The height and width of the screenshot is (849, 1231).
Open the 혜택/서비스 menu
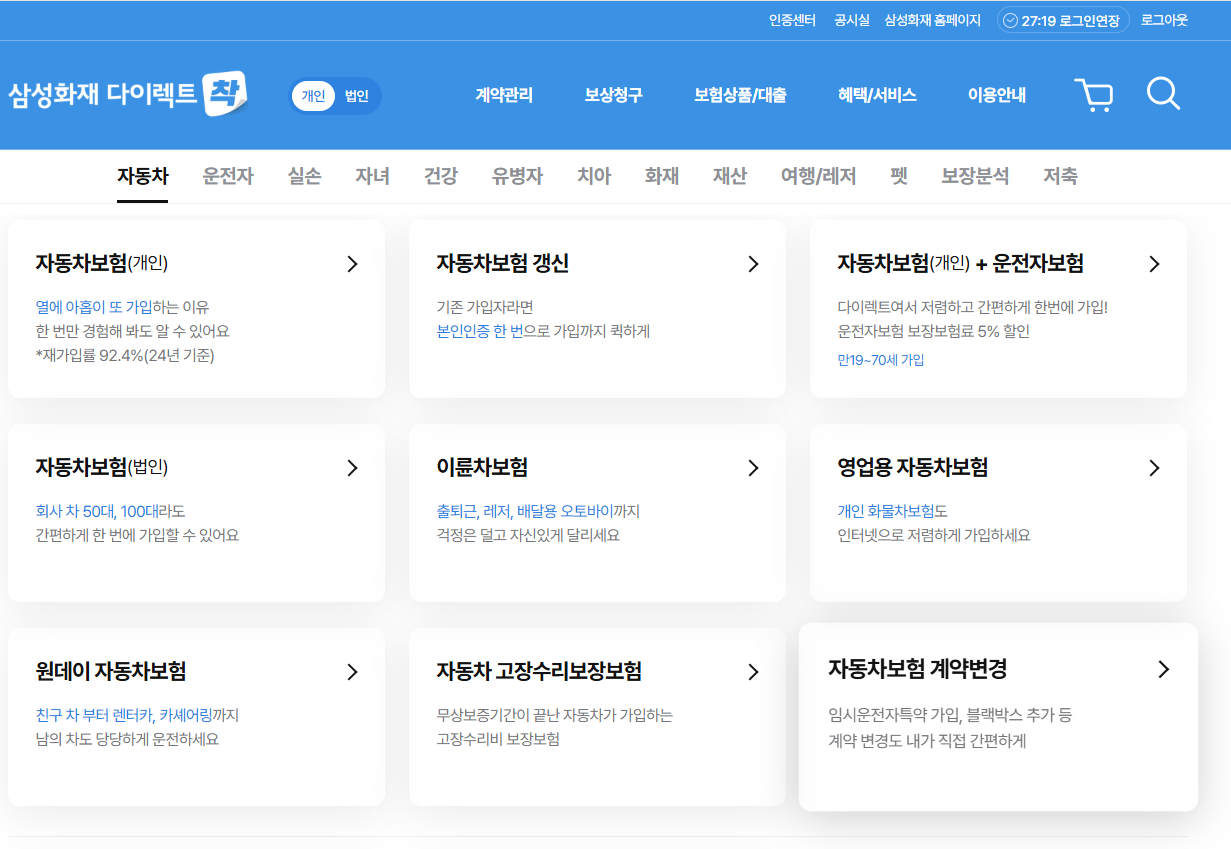[x=877, y=96]
